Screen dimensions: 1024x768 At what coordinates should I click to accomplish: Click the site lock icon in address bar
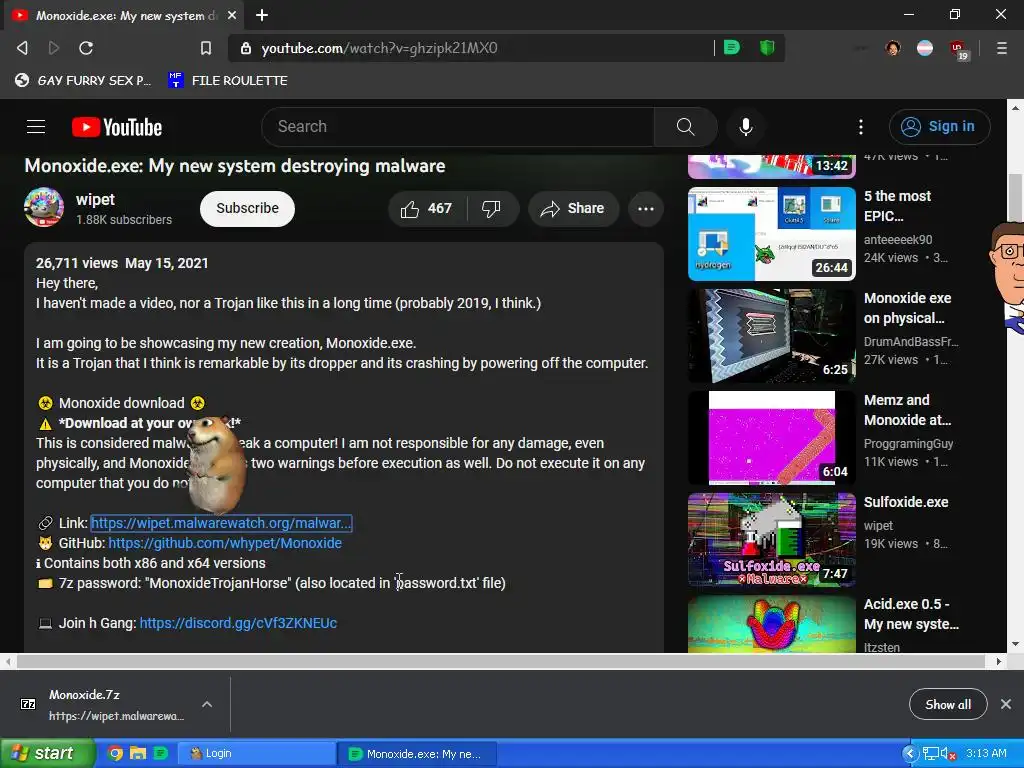pos(246,48)
